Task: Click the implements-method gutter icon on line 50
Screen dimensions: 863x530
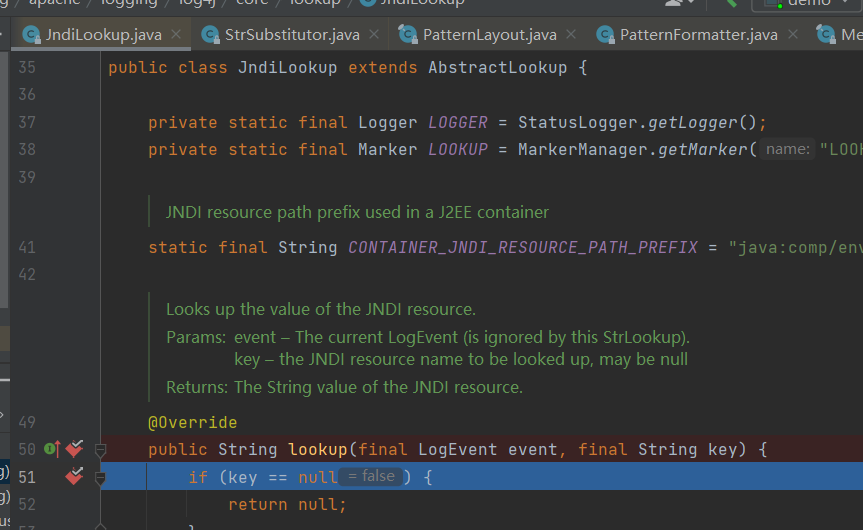Action: [52, 449]
